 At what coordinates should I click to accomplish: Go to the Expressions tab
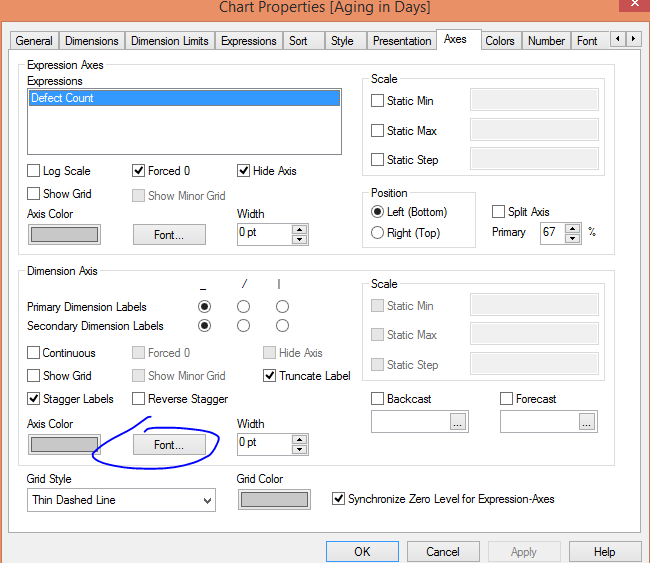pyautogui.click(x=249, y=41)
